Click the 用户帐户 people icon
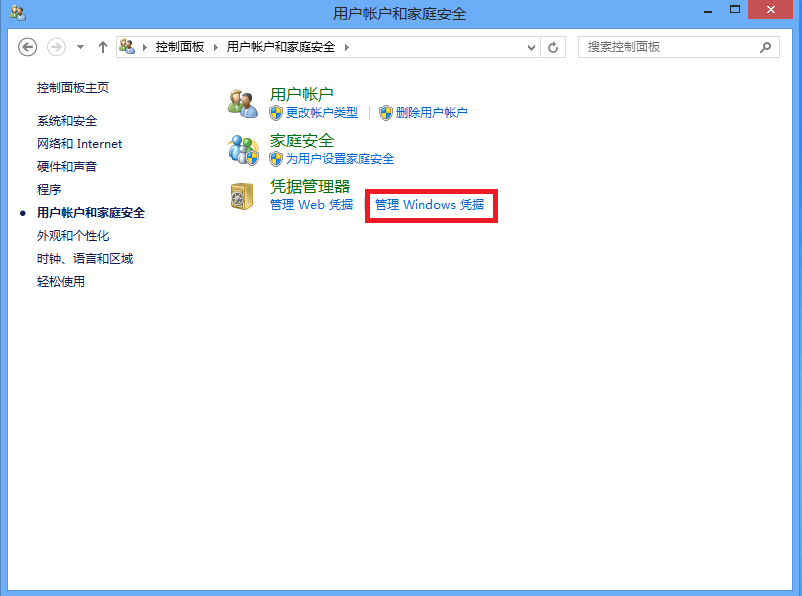This screenshot has width=802, height=596. [x=242, y=103]
